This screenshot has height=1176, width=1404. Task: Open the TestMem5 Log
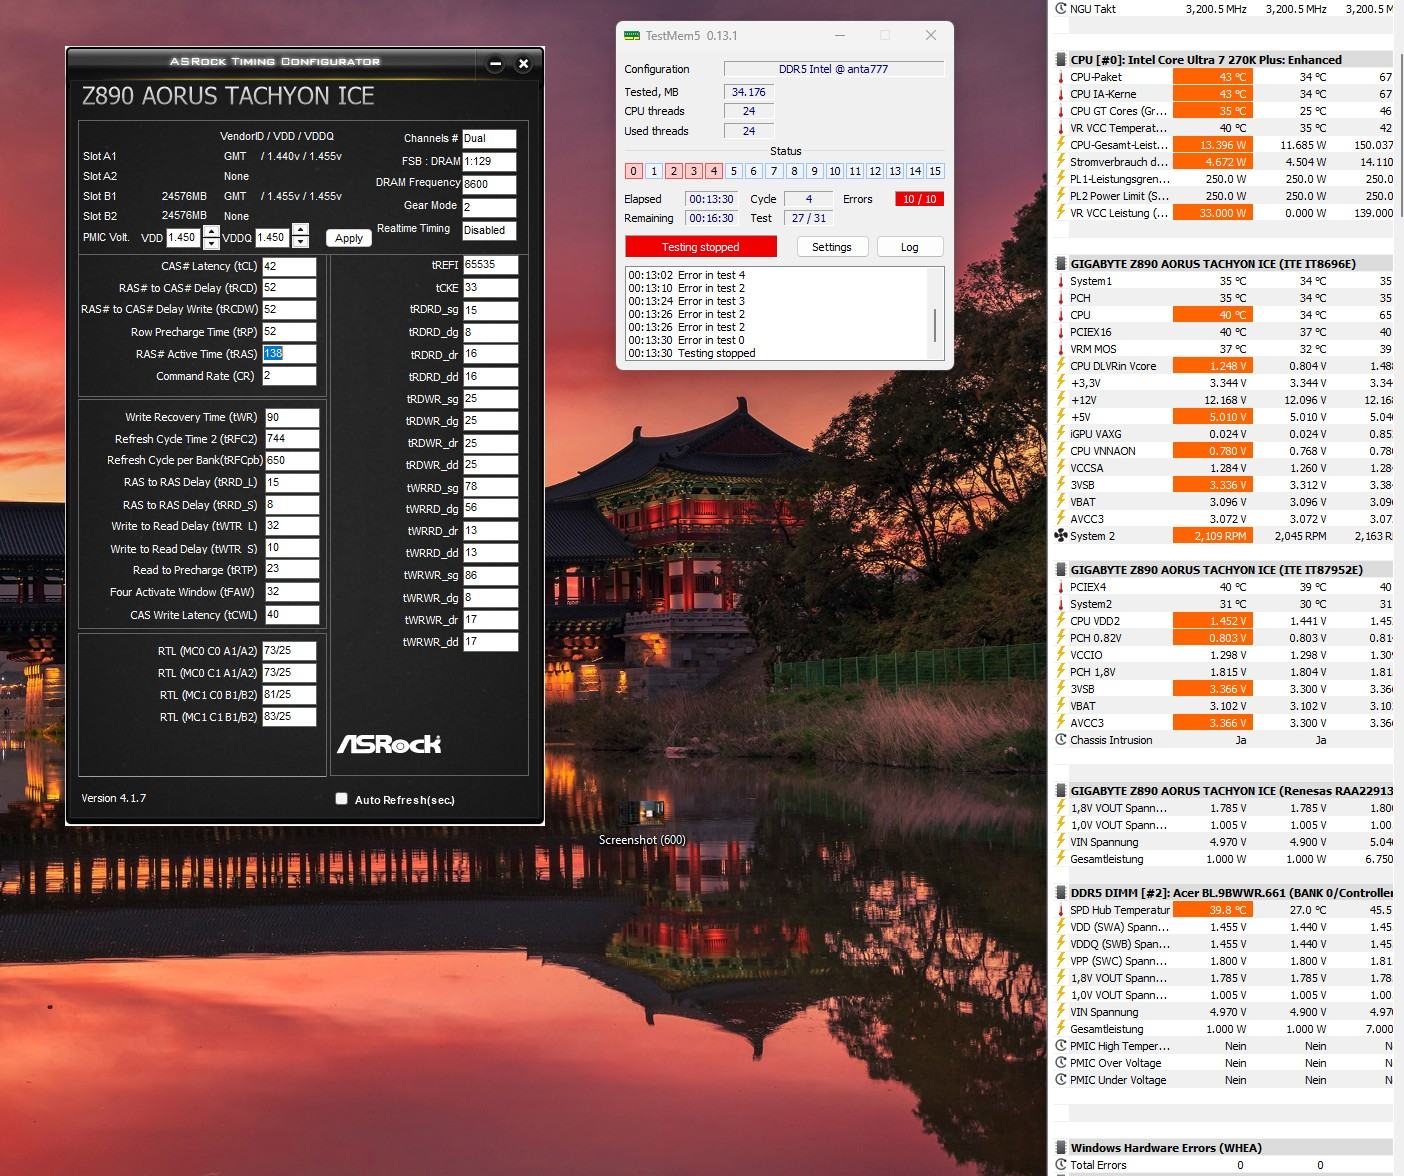tap(909, 247)
